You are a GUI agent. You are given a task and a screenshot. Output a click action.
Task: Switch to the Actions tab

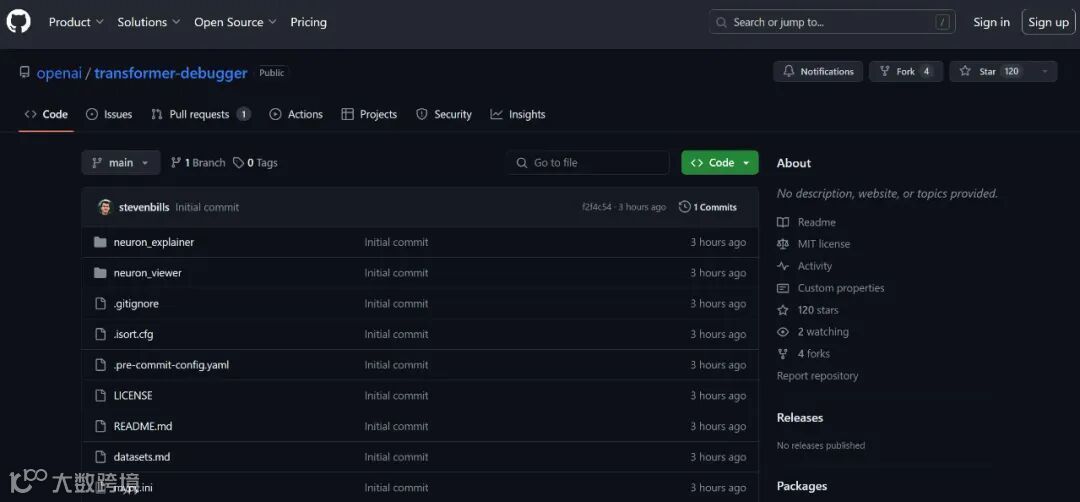[x=296, y=114]
